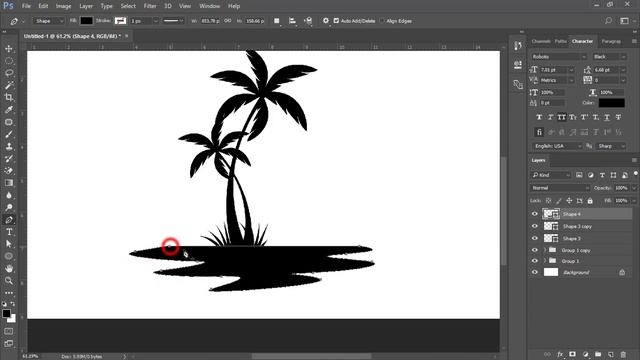This screenshot has height=360, width=640.
Task: Click the shape width W field
Action: (x=210, y=21)
